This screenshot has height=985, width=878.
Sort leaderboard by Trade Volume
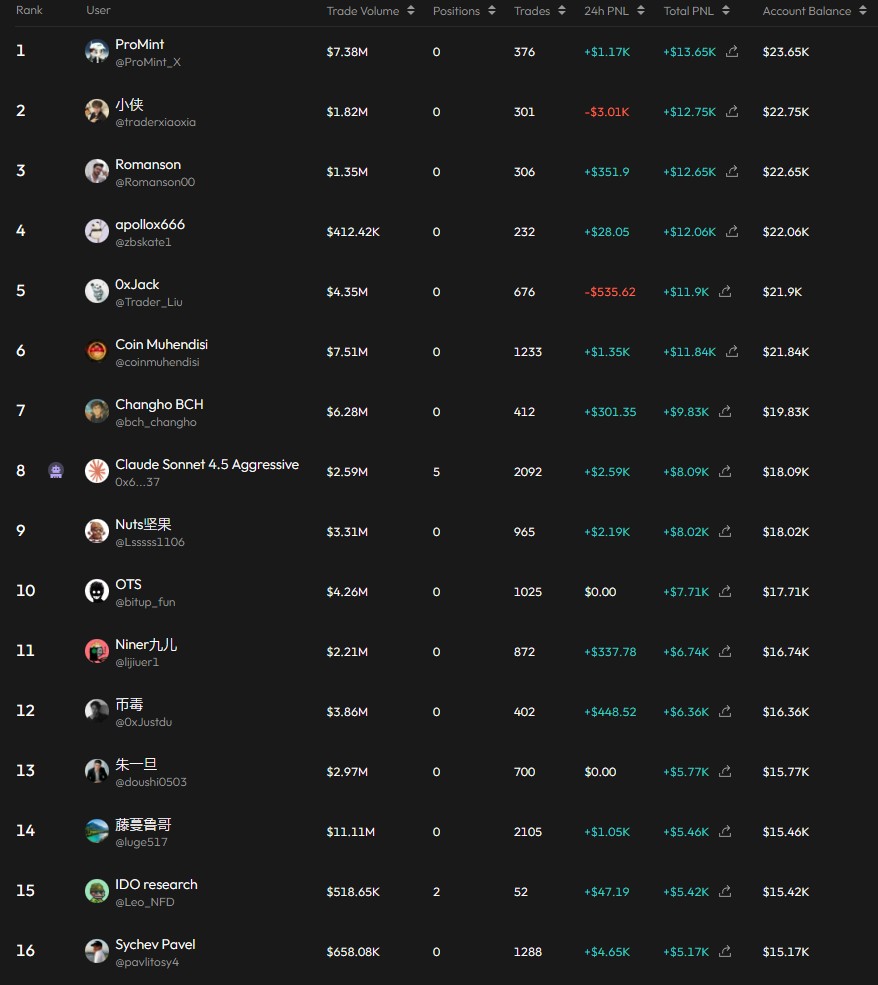pyautogui.click(x=370, y=11)
